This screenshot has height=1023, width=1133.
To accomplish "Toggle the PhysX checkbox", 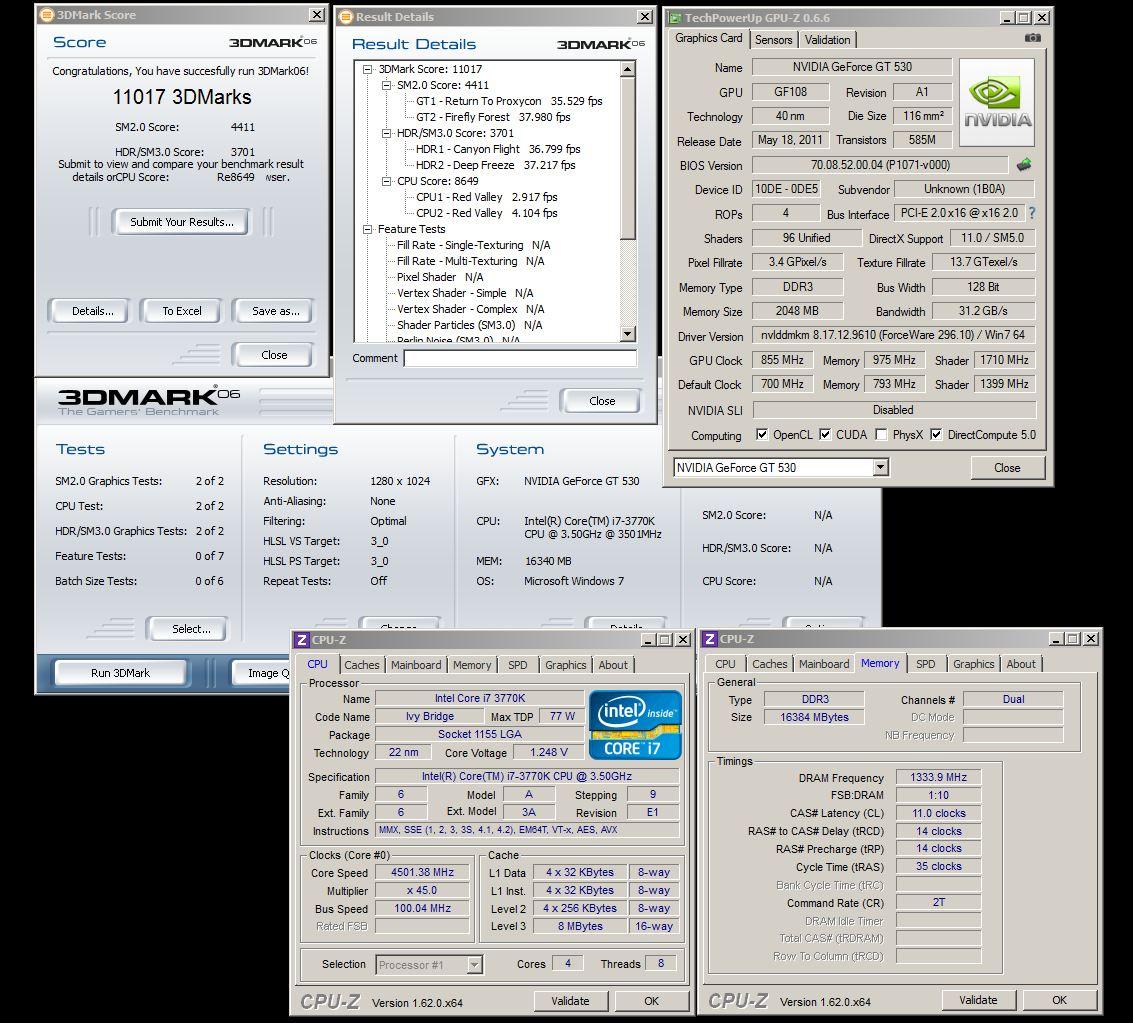I will click(881, 434).
